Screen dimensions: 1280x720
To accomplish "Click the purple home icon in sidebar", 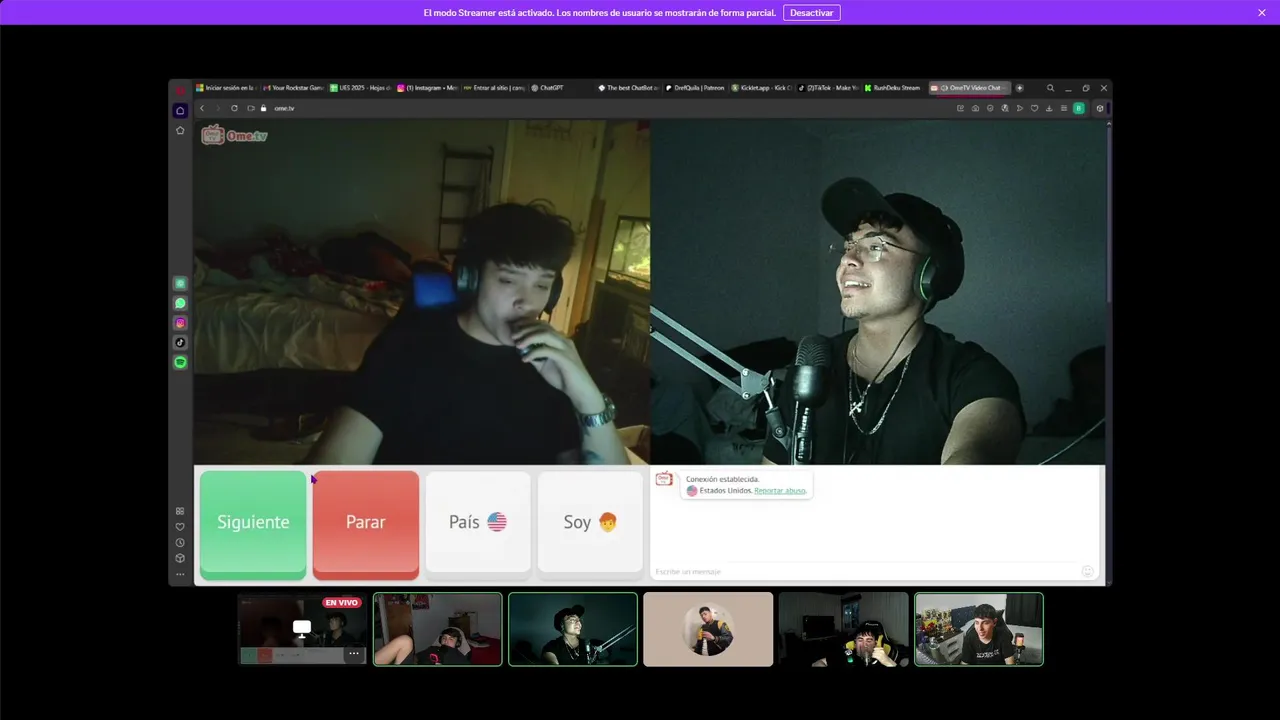I will (180, 111).
